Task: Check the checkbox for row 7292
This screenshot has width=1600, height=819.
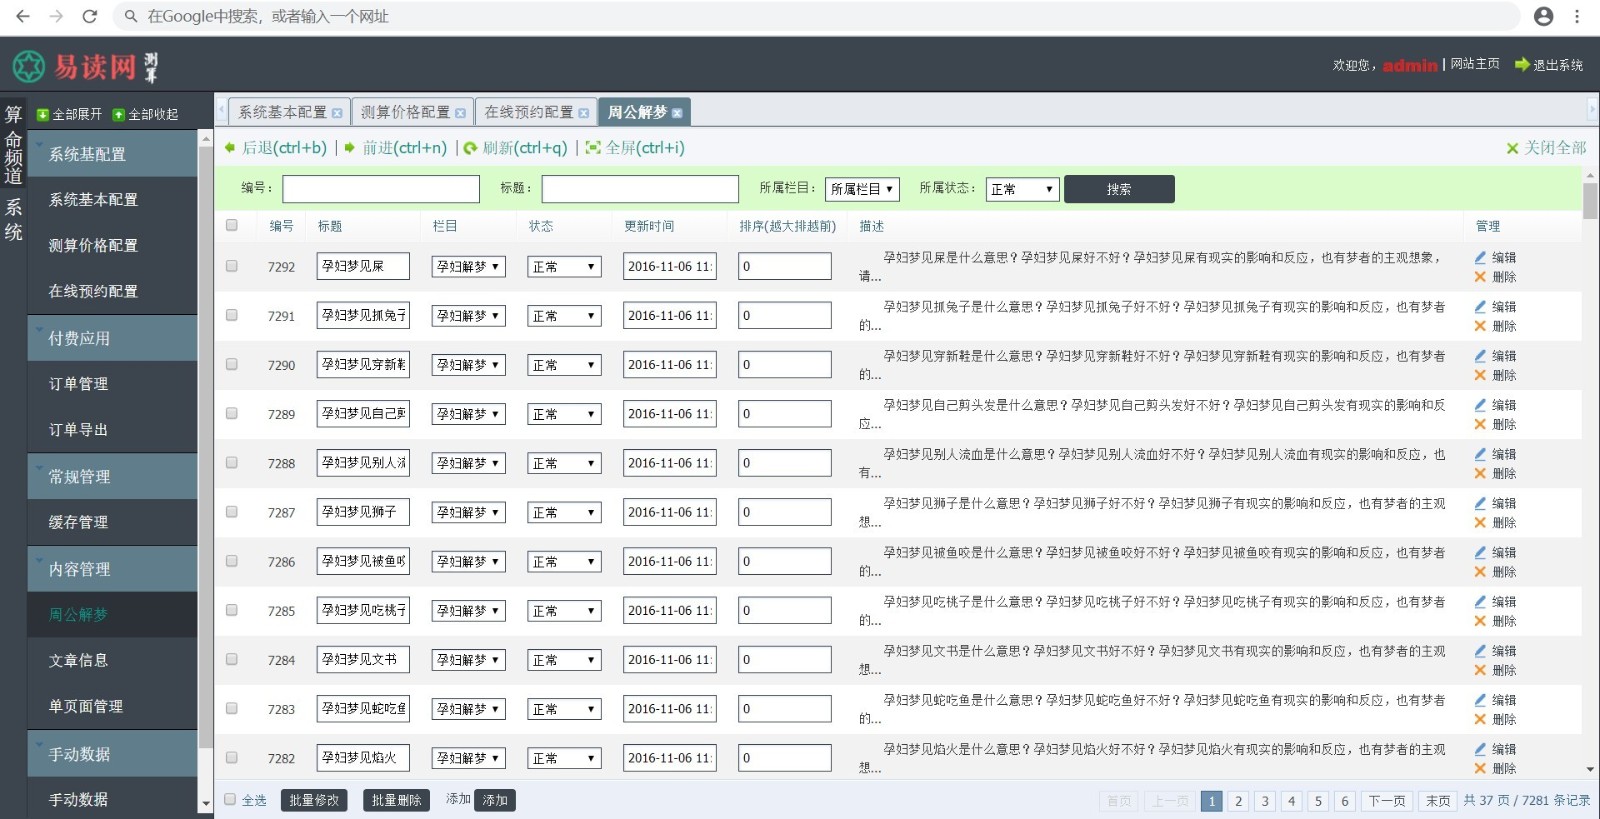Action: (x=232, y=266)
